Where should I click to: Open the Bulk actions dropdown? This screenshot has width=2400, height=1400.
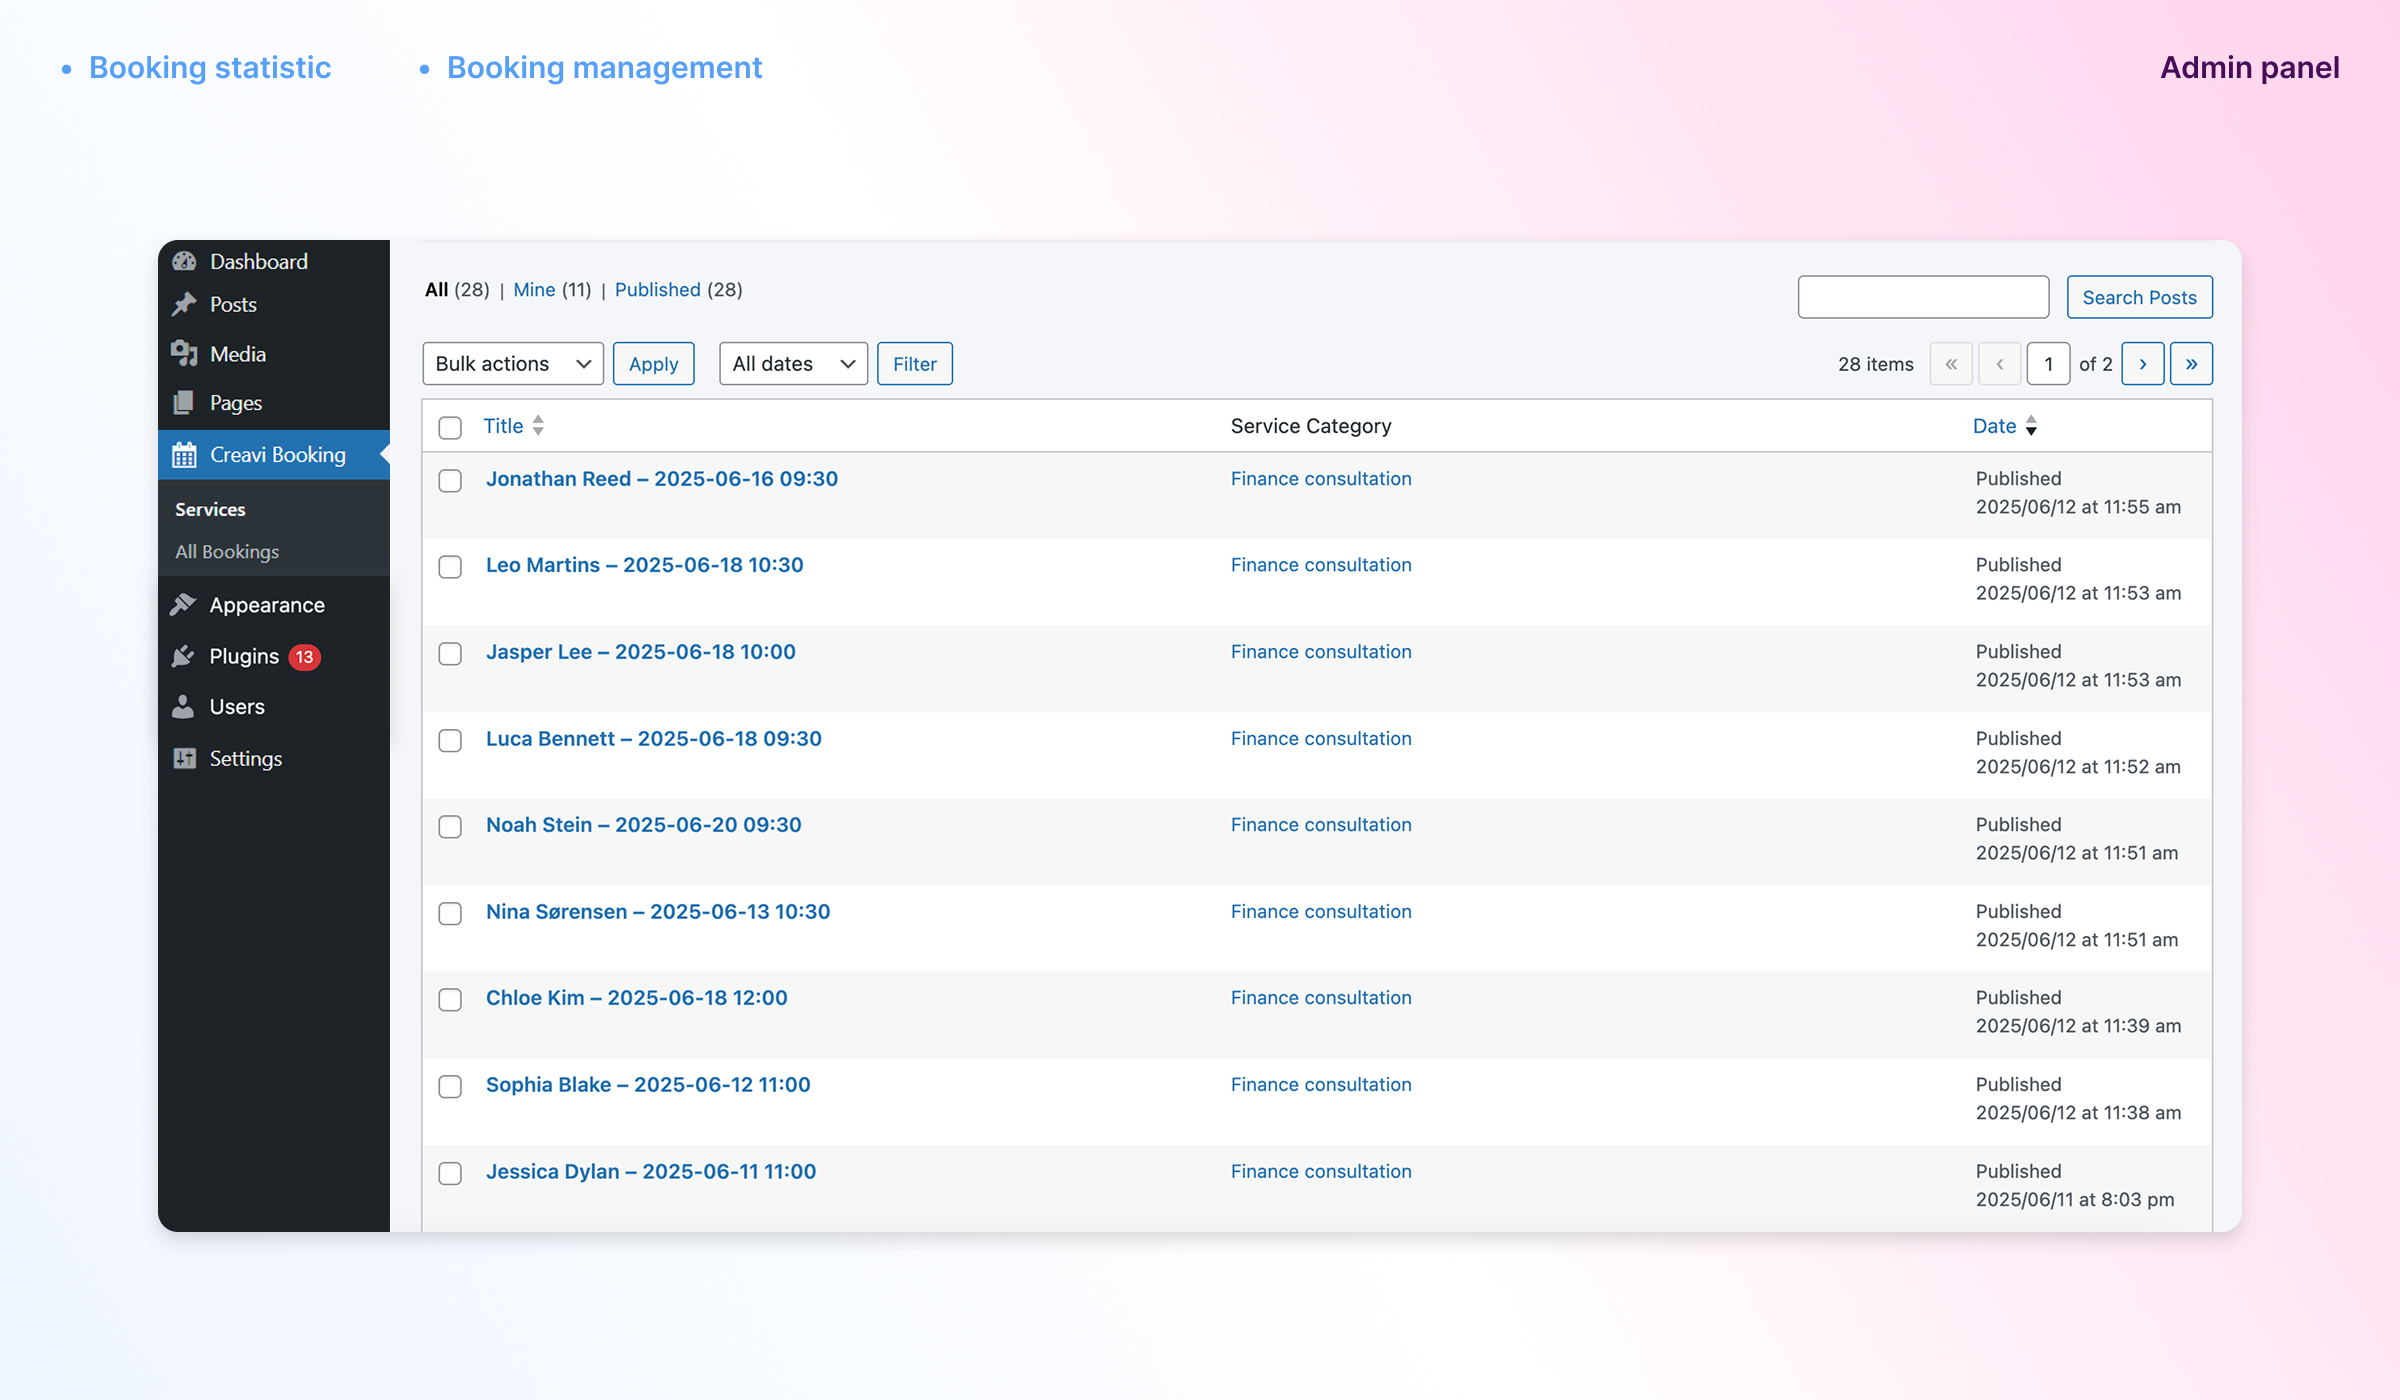[513, 363]
